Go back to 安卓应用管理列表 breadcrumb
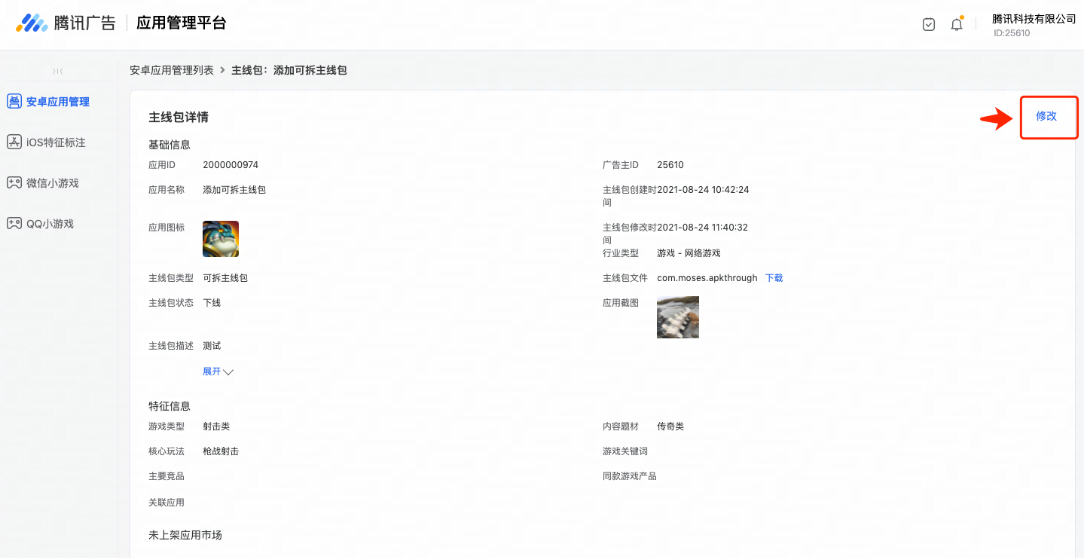 (x=171, y=70)
